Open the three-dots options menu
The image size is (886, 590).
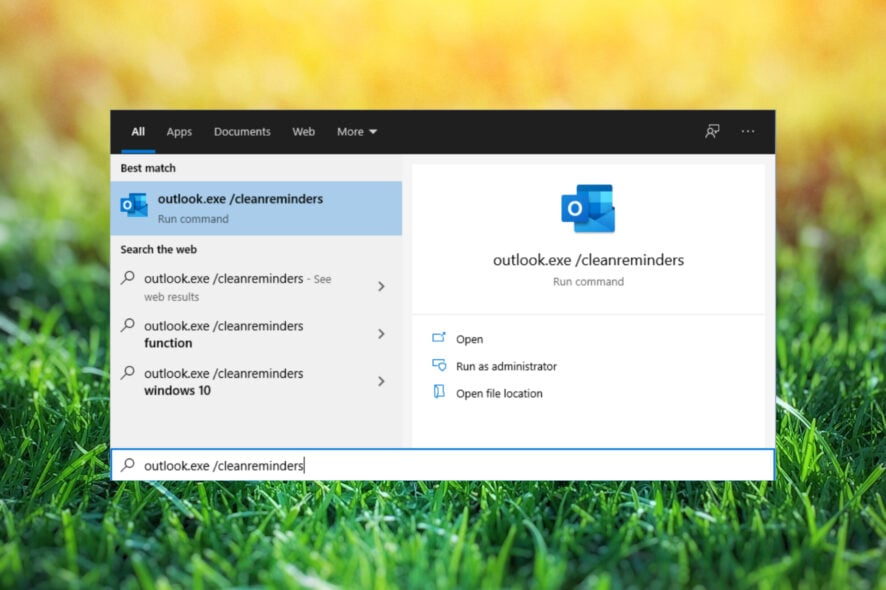[x=748, y=131]
